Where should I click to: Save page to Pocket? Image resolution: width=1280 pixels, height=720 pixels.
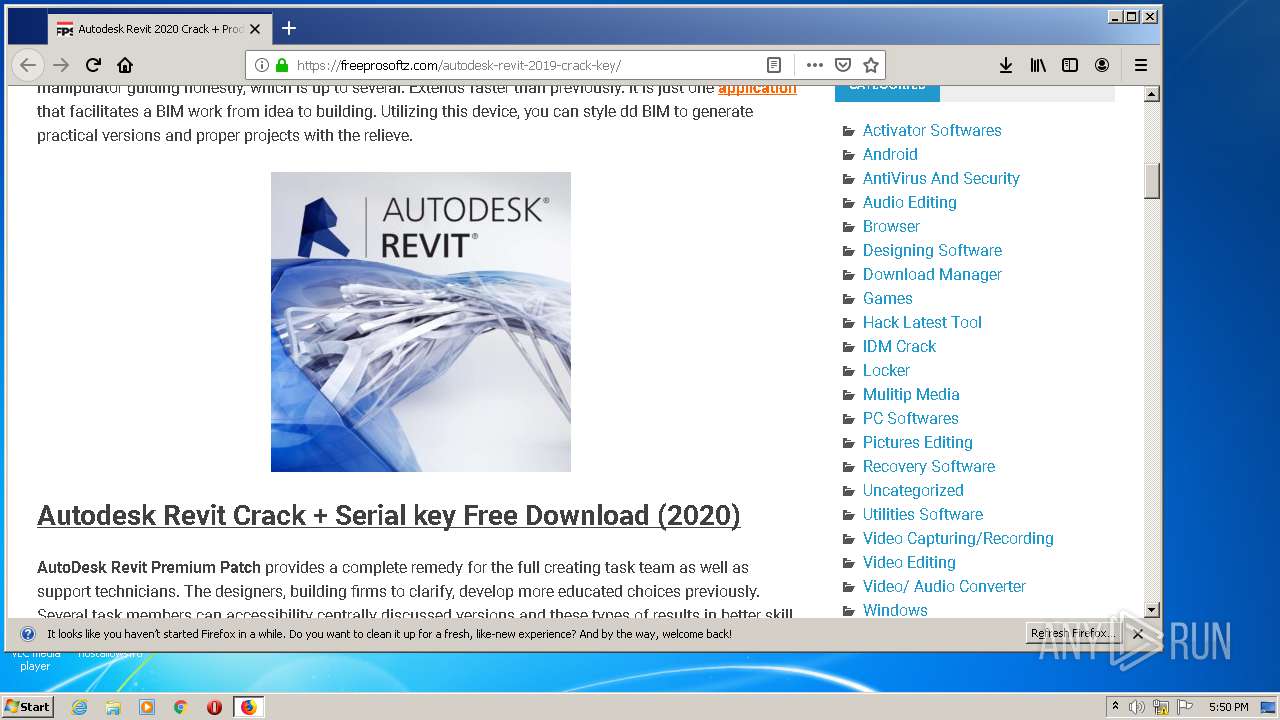pyautogui.click(x=843, y=65)
